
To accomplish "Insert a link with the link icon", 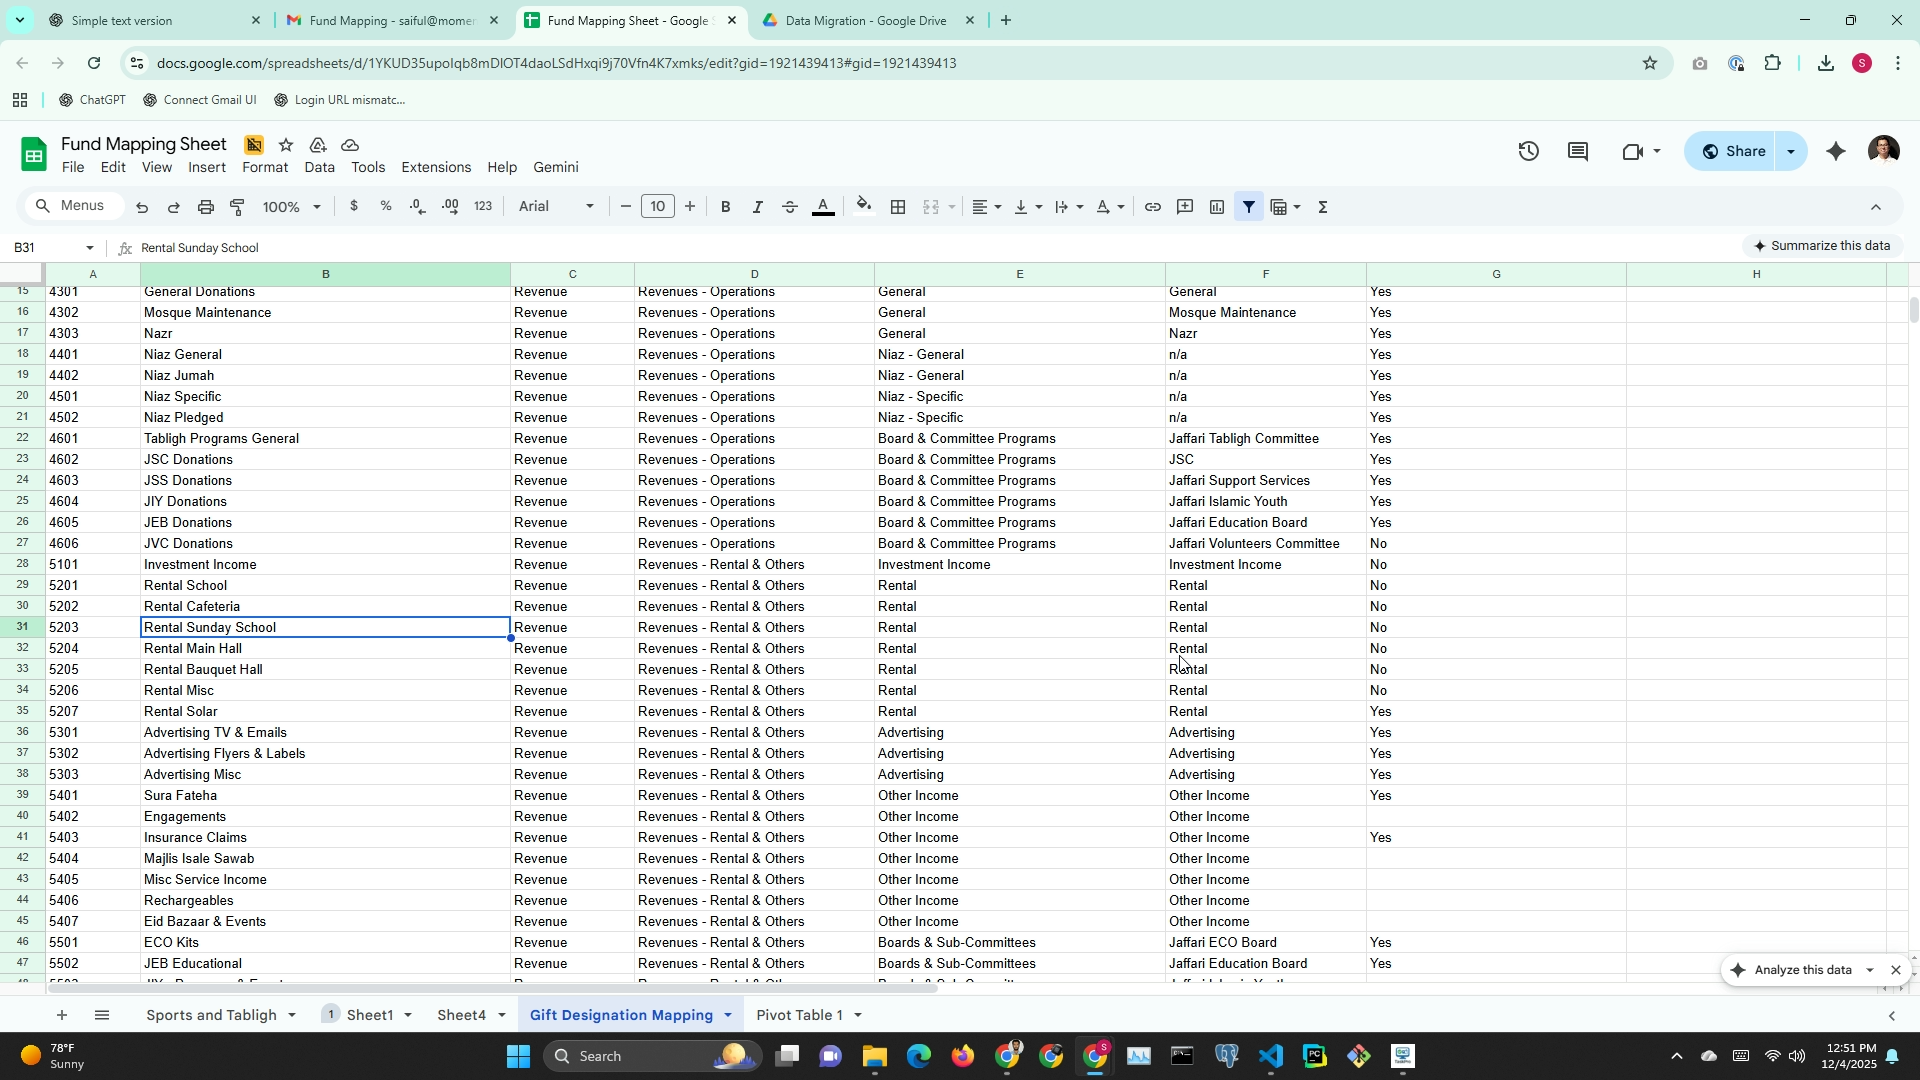I will pyautogui.click(x=1152, y=207).
